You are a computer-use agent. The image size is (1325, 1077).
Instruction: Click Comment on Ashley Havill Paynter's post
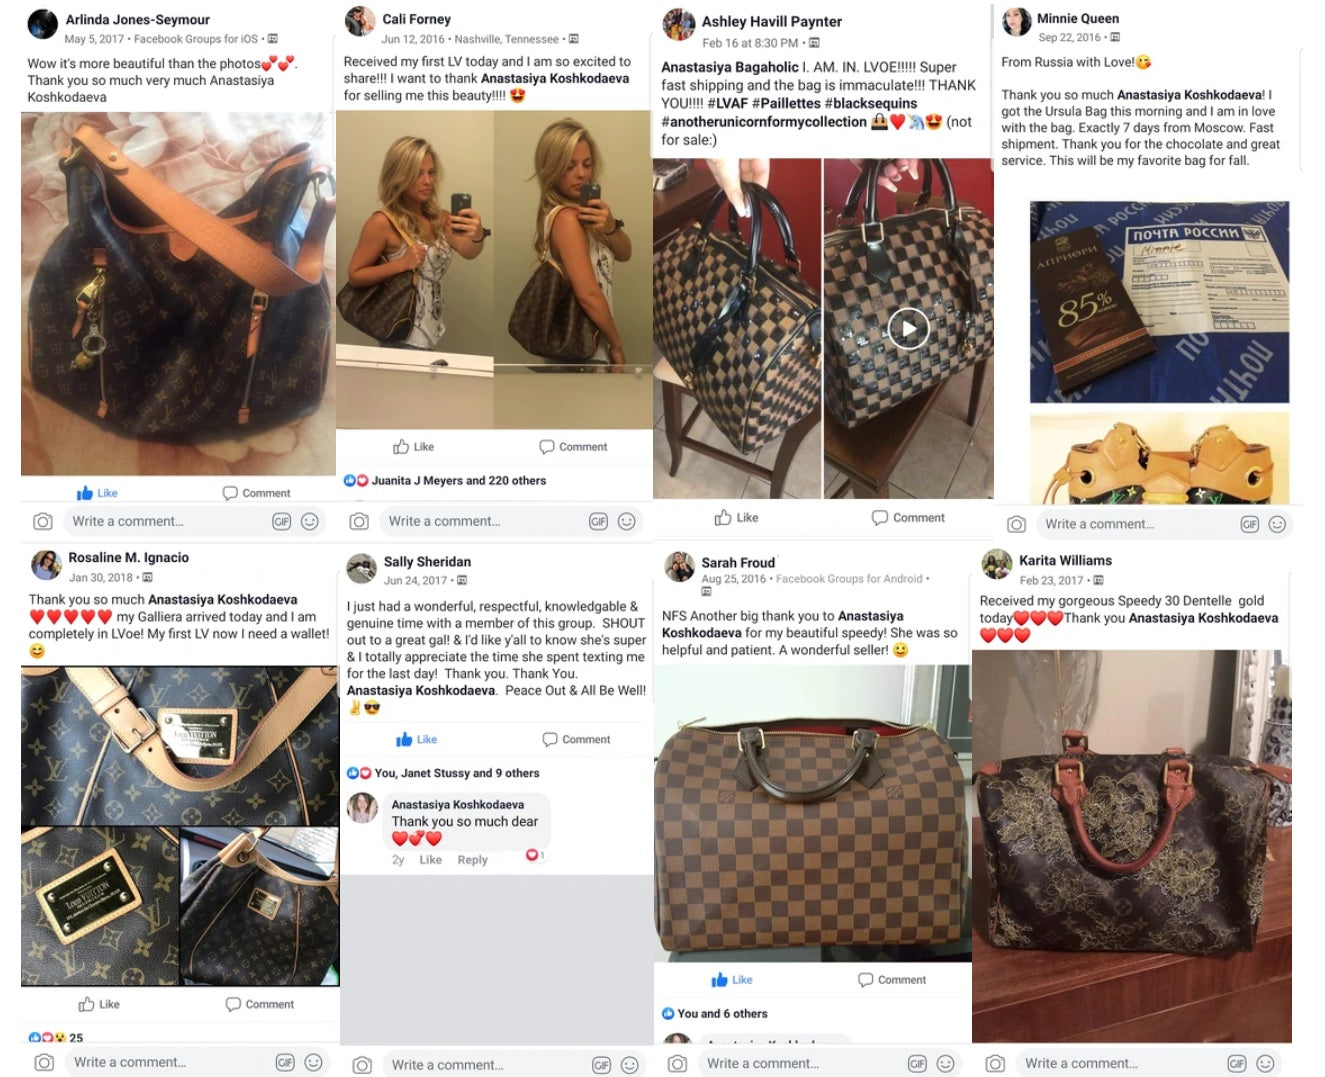(908, 518)
